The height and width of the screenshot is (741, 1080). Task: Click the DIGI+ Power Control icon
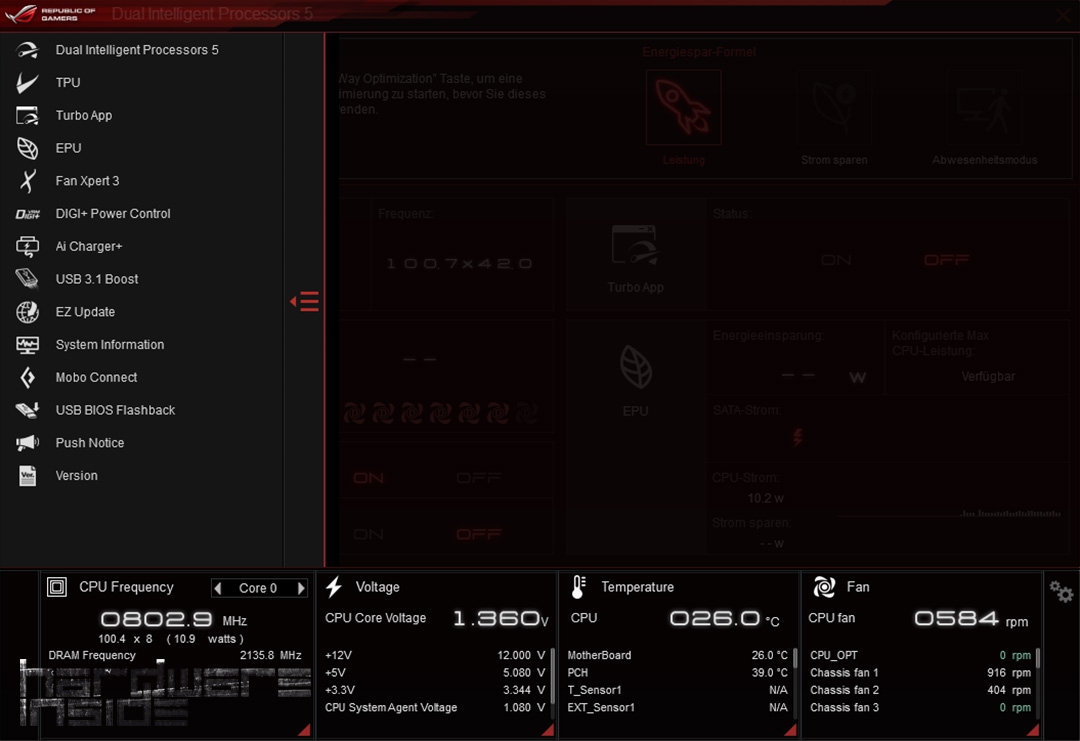coord(28,214)
